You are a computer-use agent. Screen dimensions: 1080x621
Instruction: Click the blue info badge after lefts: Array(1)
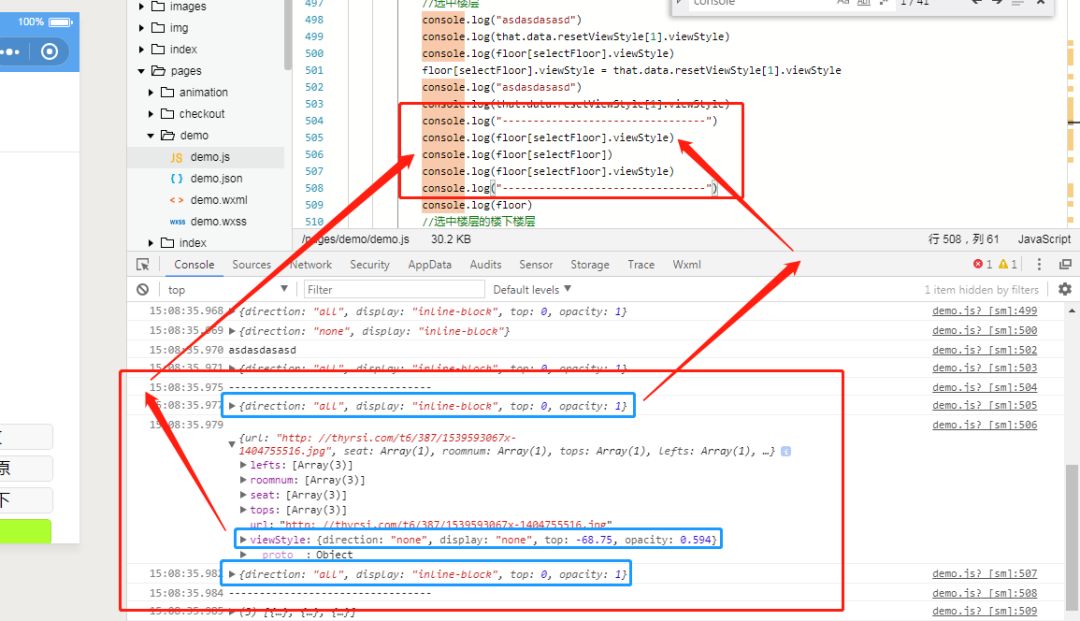click(x=786, y=452)
